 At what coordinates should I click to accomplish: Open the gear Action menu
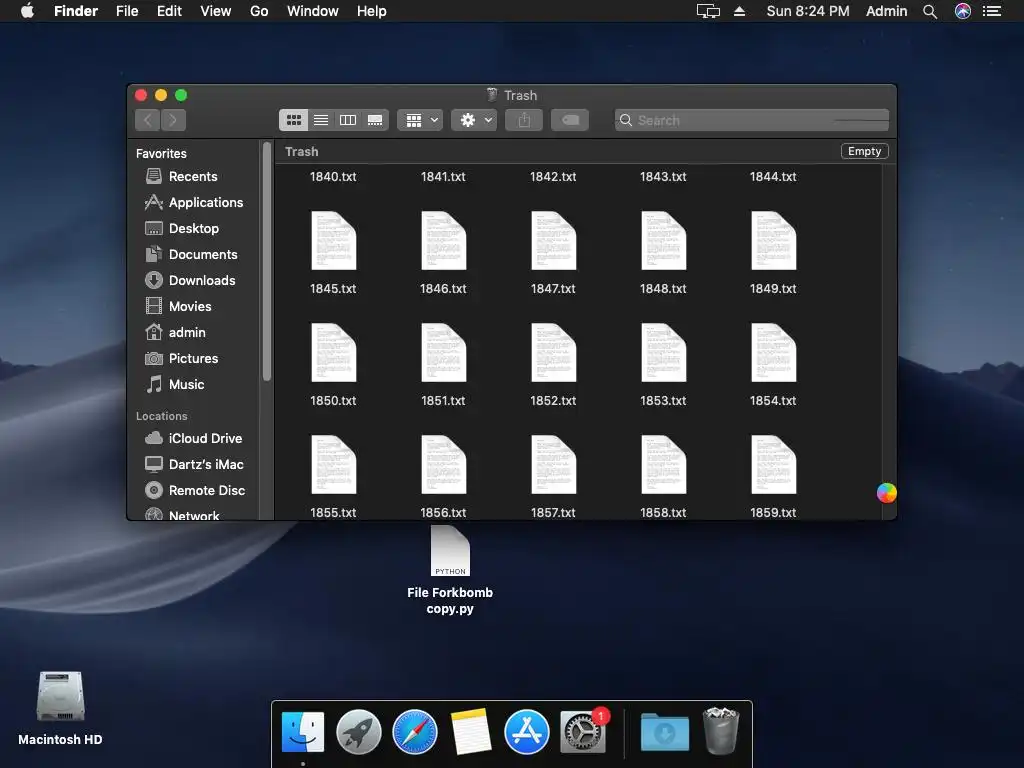click(474, 120)
